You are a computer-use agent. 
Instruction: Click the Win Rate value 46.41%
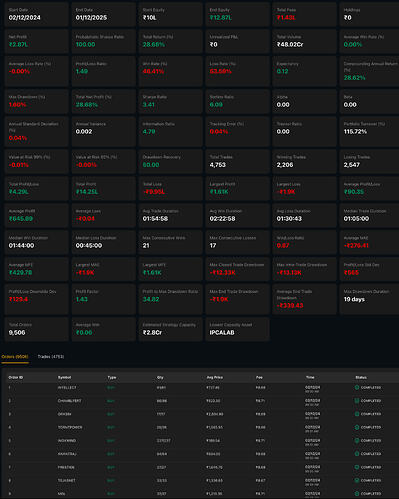(x=153, y=71)
